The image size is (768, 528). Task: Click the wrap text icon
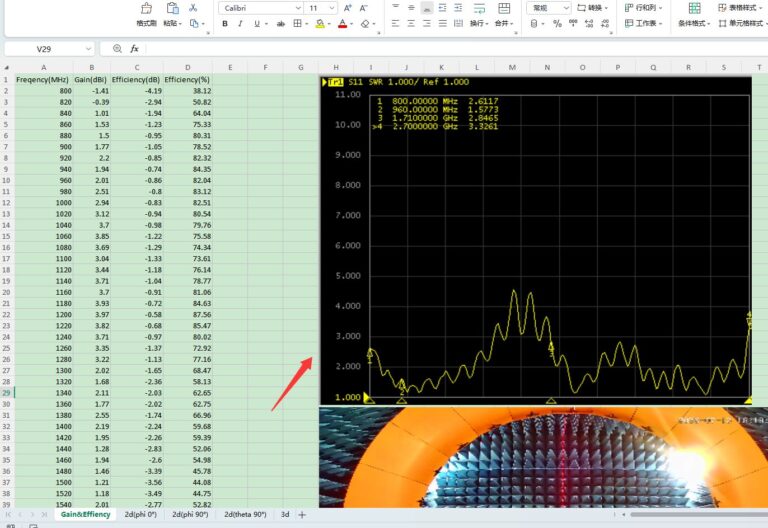pyautogui.click(x=479, y=8)
